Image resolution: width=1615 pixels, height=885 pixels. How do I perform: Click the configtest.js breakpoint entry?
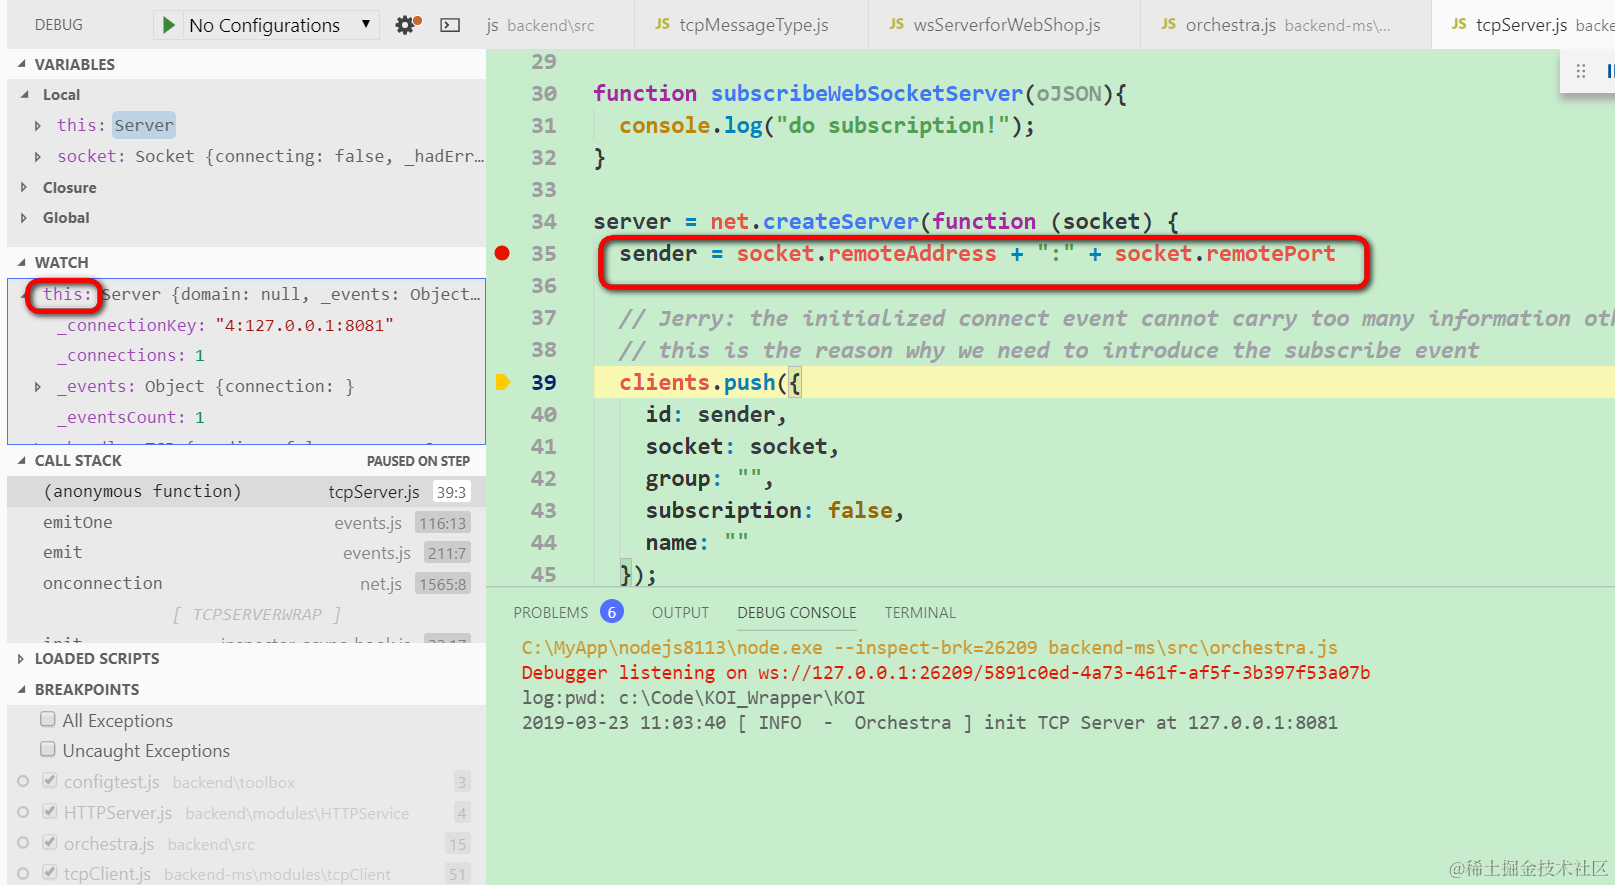(246, 782)
